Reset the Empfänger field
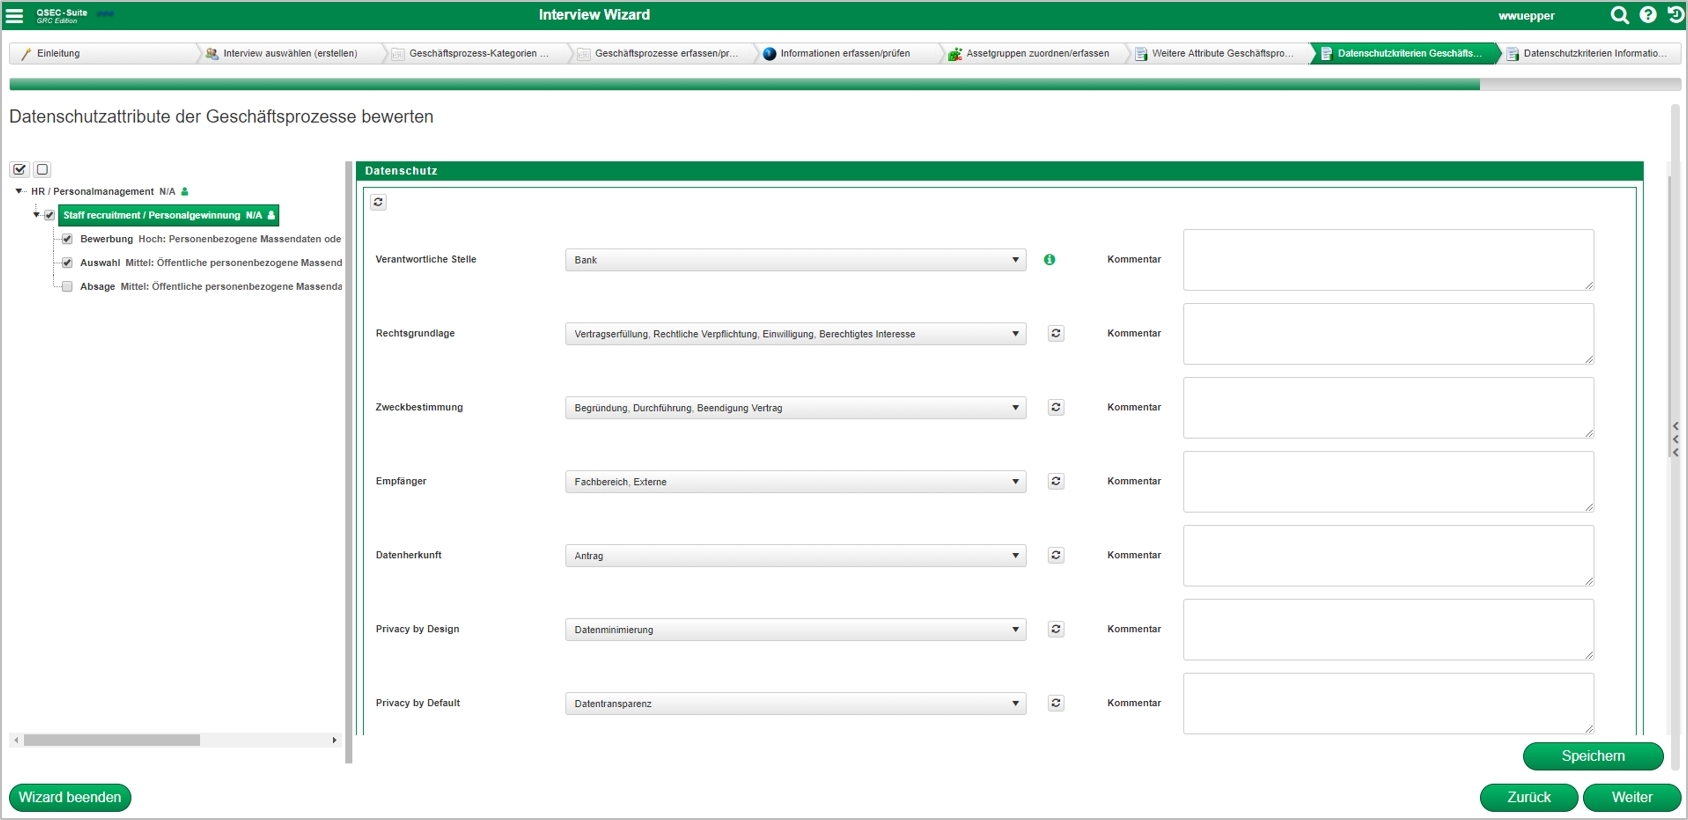 point(1056,482)
